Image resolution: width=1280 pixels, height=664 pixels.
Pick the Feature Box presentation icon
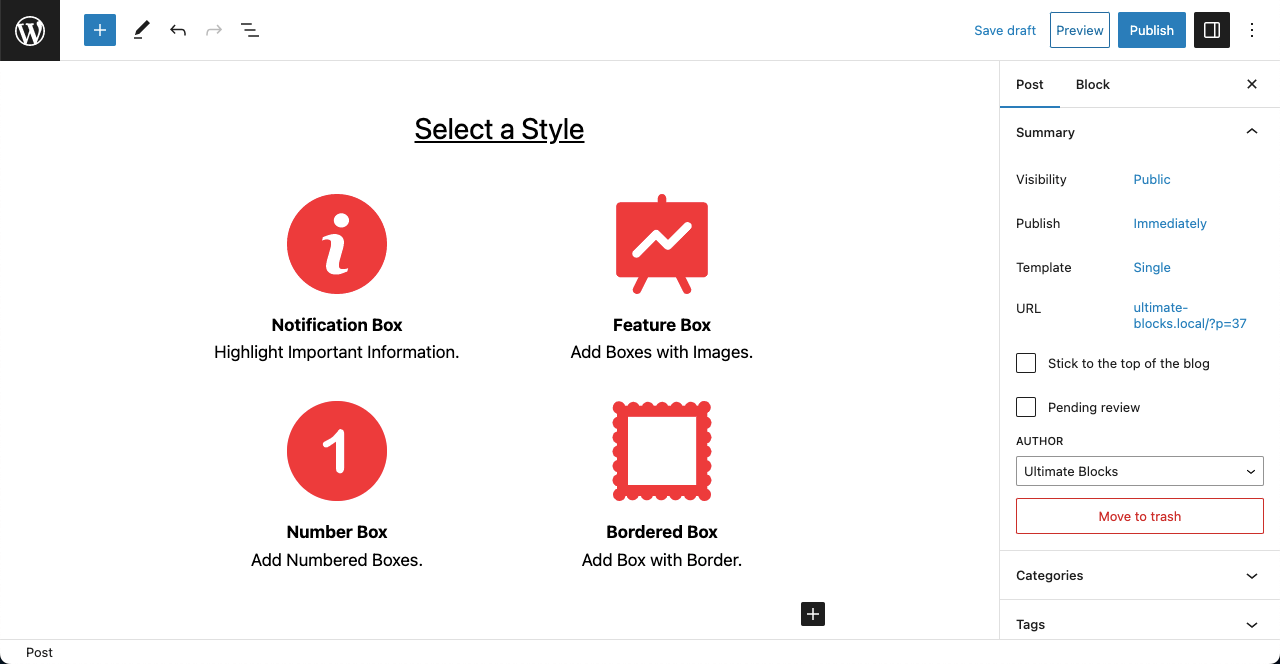662,244
